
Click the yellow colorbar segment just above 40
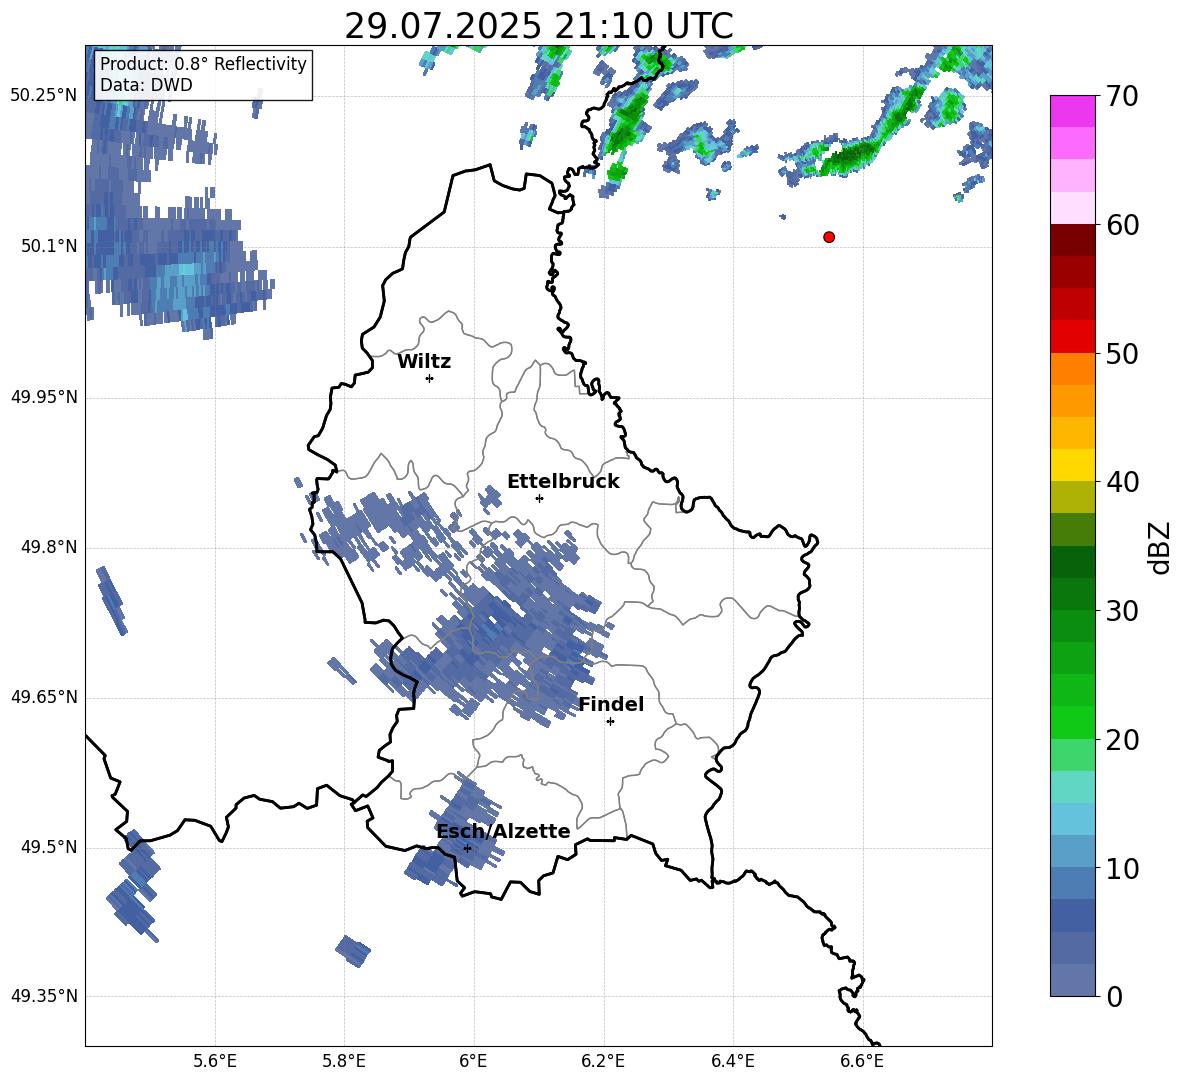[1072, 465]
